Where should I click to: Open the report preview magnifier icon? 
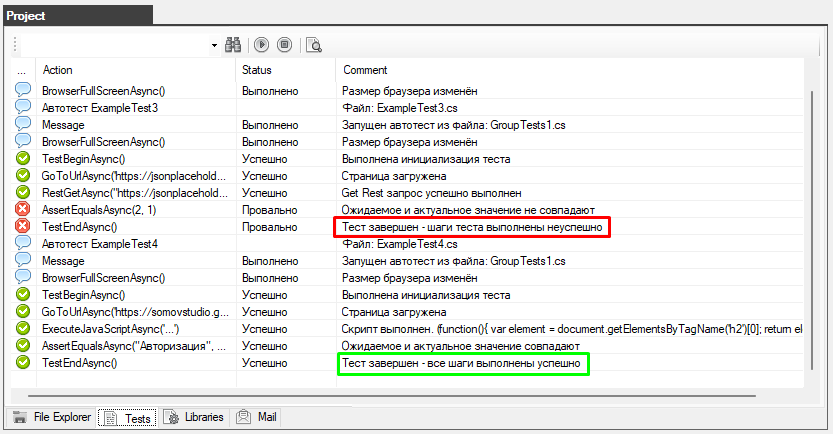click(314, 44)
